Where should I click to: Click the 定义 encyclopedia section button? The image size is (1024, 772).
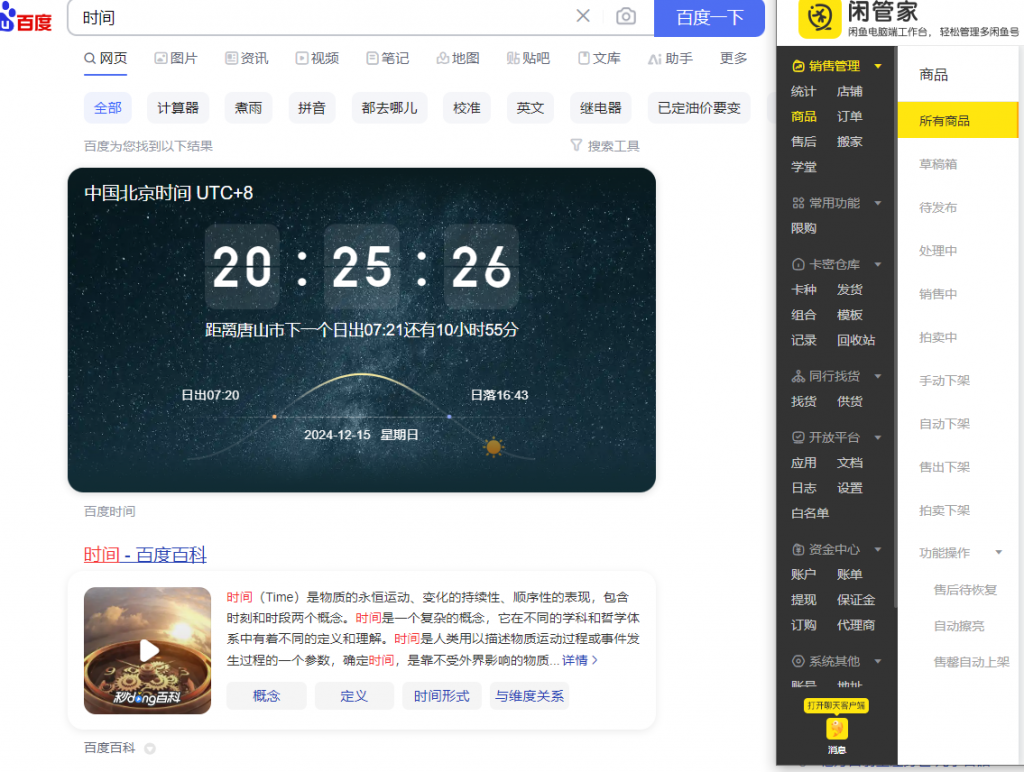pos(354,696)
